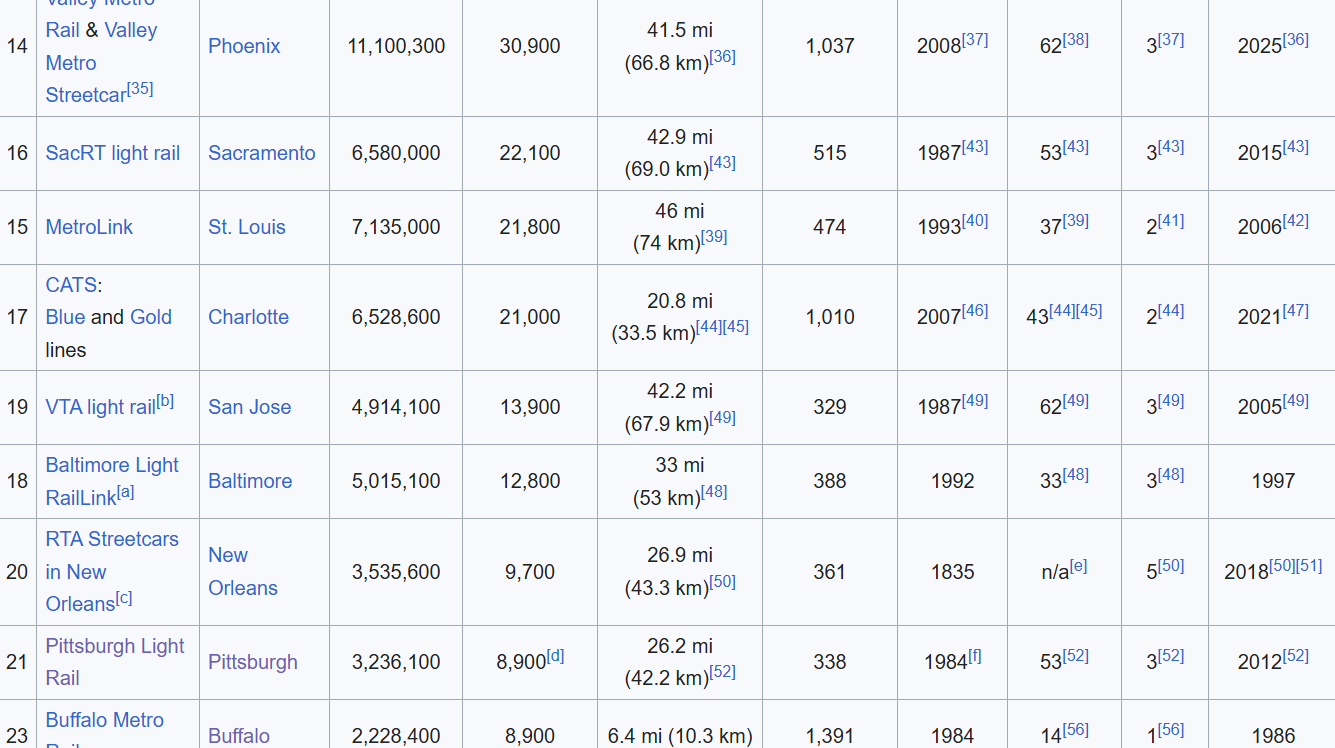Click the New Orleans ridership 3,535,600

(x=396, y=572)
